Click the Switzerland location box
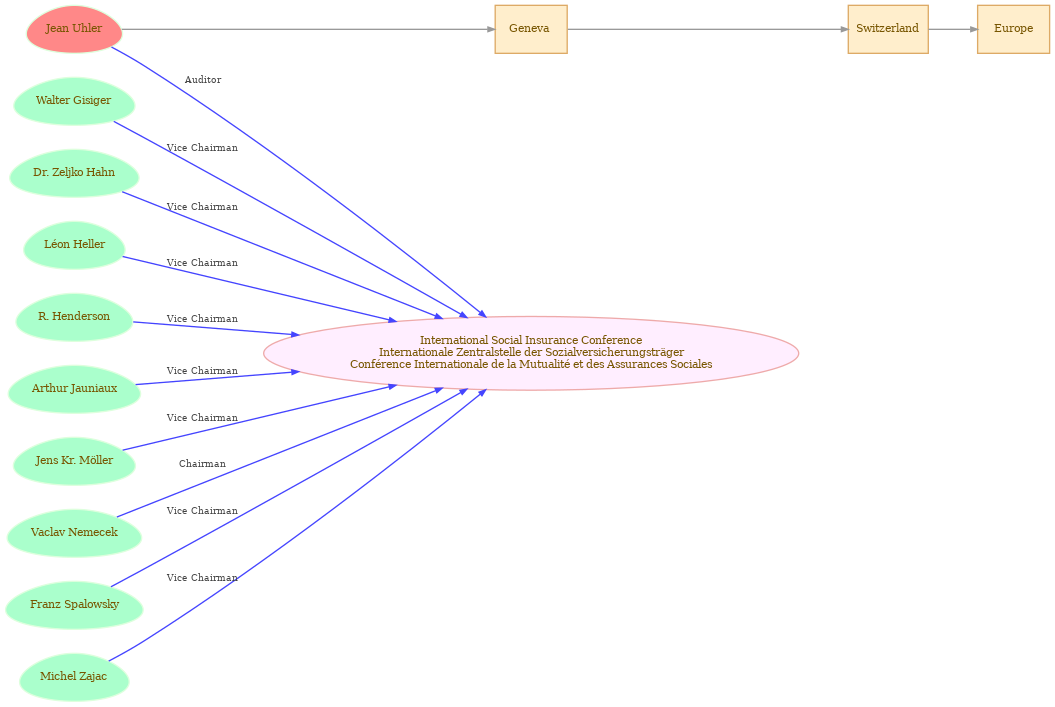 pyautogui.click(x=887, y=29)
